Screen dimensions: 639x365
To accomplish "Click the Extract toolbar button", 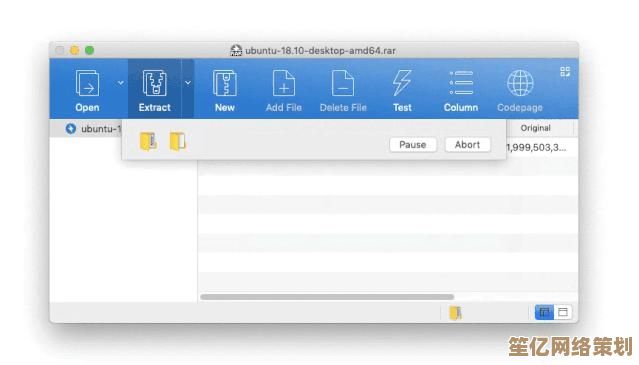I will 154,90.
